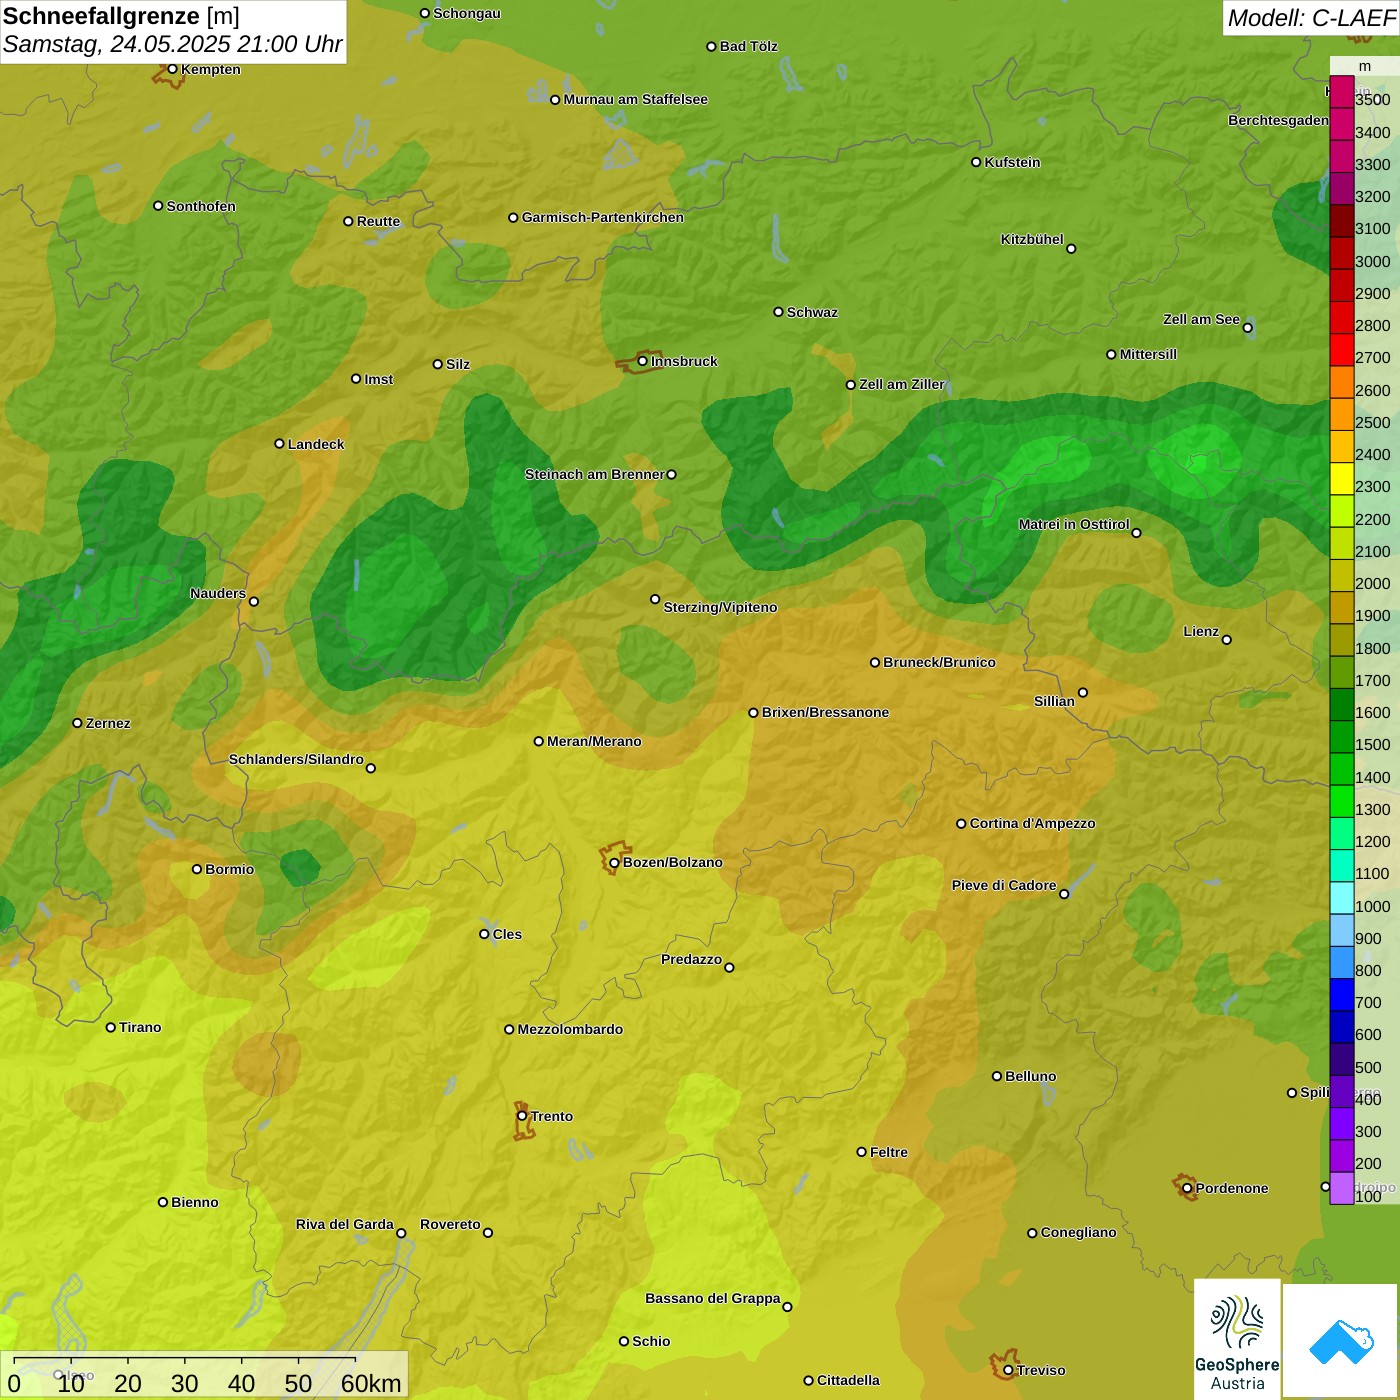Click the Pieve di Cadore label
The height and width of the screenshot is (1400, 1400).
coord(1004,885)
